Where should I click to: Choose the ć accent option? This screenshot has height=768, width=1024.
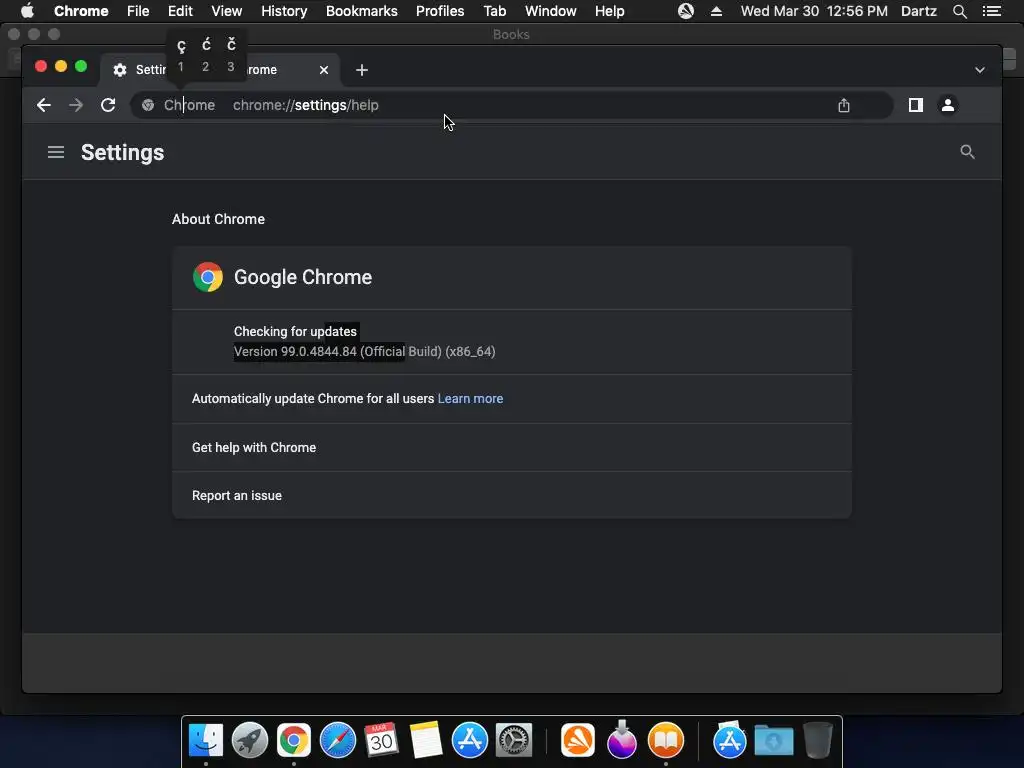(206, 55)
